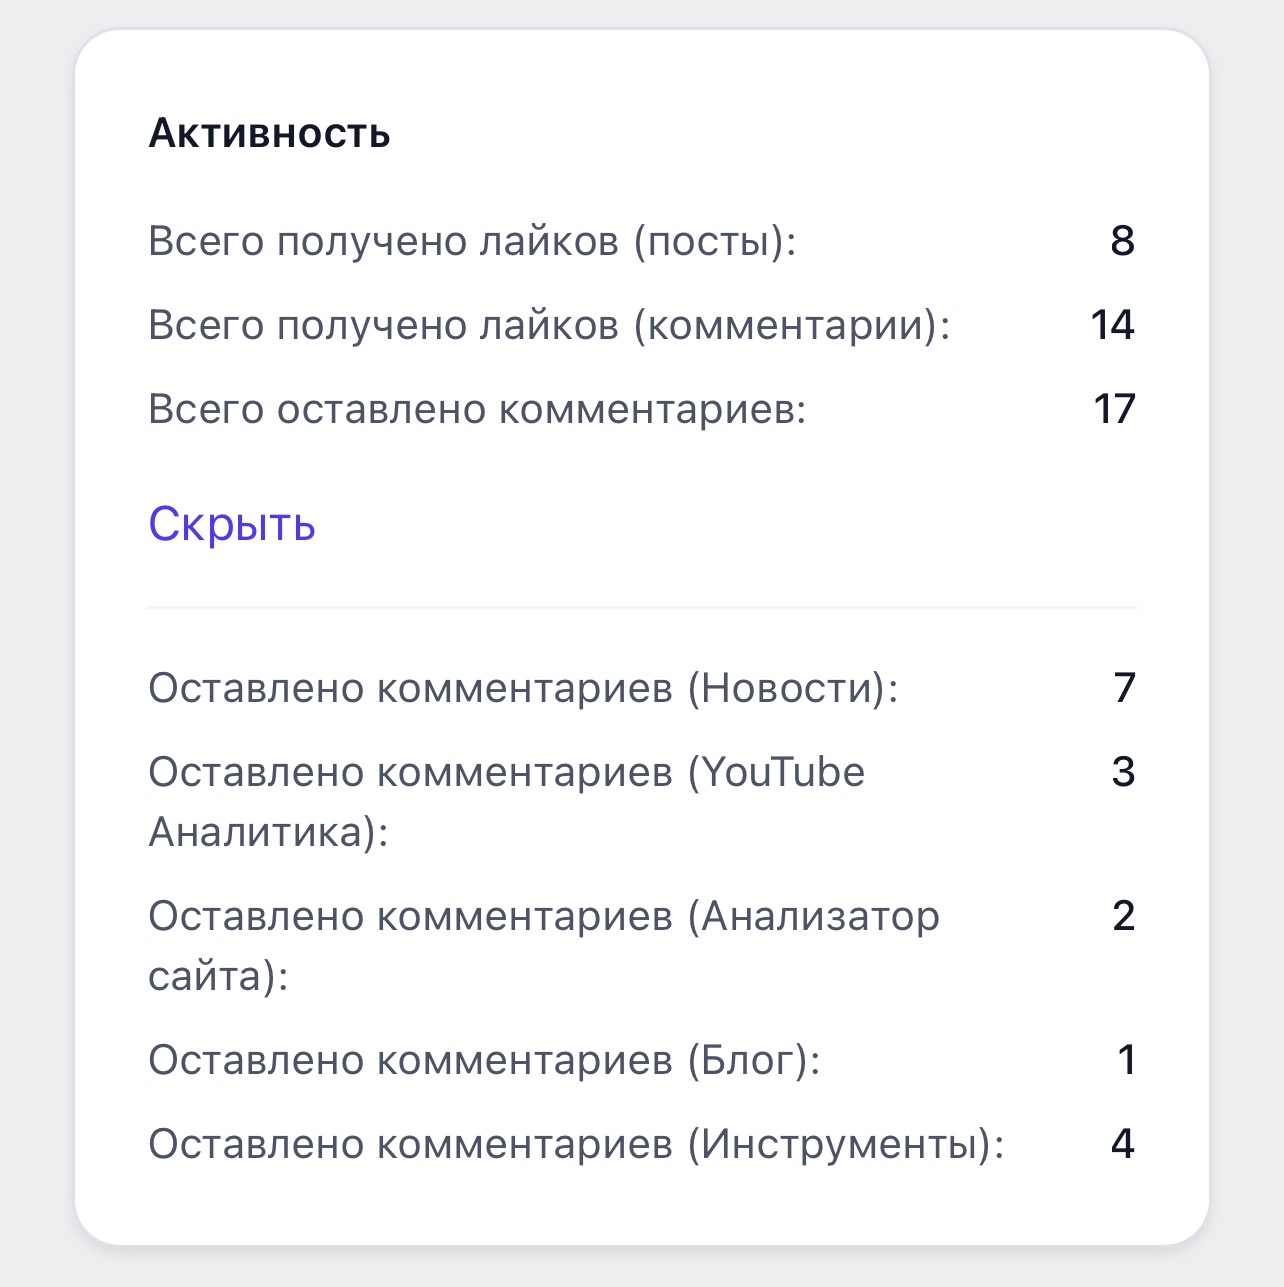1284x1287 pixels.
Task: Click the Анализатор сайта comments count of 2
Action: click(1123, 916)
